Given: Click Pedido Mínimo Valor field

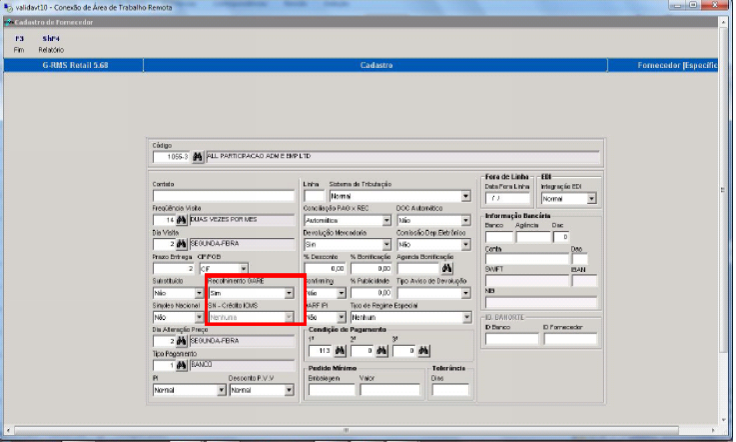Looking at the screenshot, I should click(x=390, y=390).
